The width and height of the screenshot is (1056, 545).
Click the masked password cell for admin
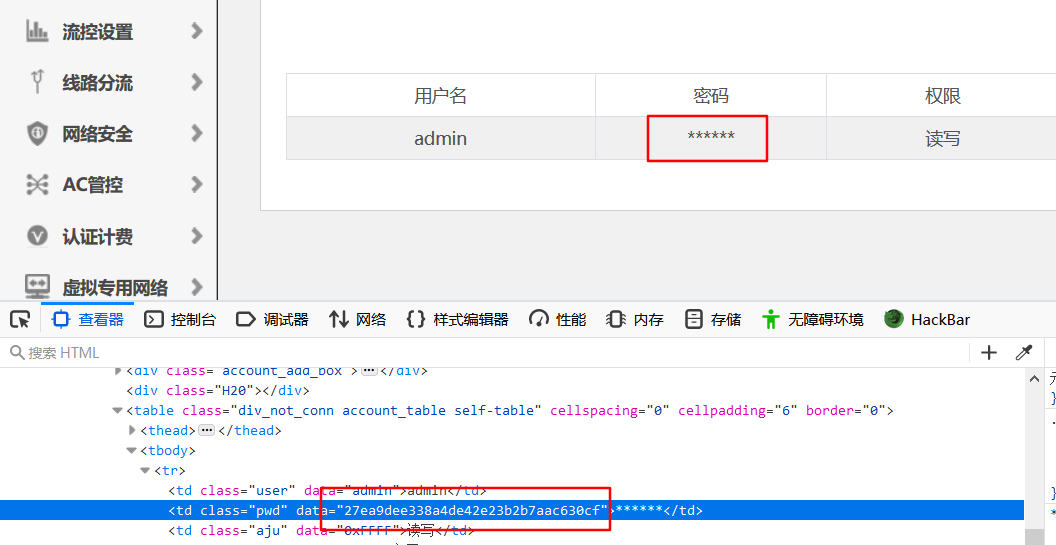pyautogui.click(x=710, y=138)
